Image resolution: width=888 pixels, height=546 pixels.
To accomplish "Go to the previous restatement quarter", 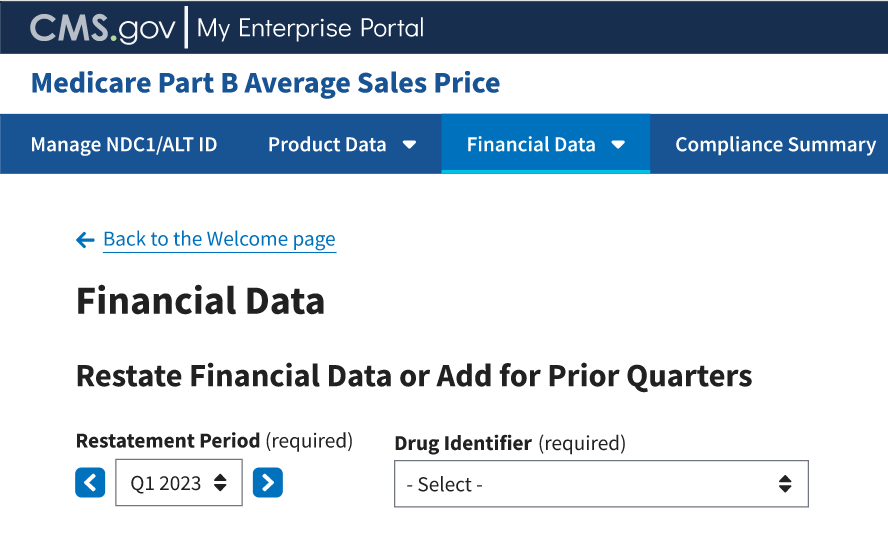I will (90, 483).
